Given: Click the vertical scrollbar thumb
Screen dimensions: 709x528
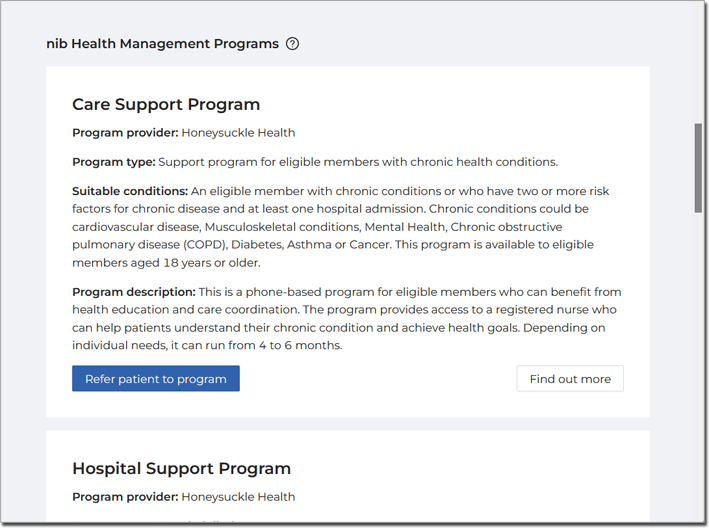Looking at the screenshot, I should (698, 167).
